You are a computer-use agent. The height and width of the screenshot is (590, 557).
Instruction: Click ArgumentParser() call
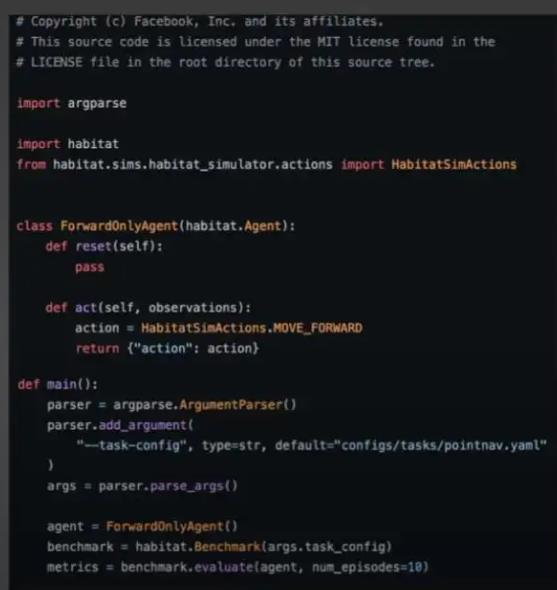[238, 405]
